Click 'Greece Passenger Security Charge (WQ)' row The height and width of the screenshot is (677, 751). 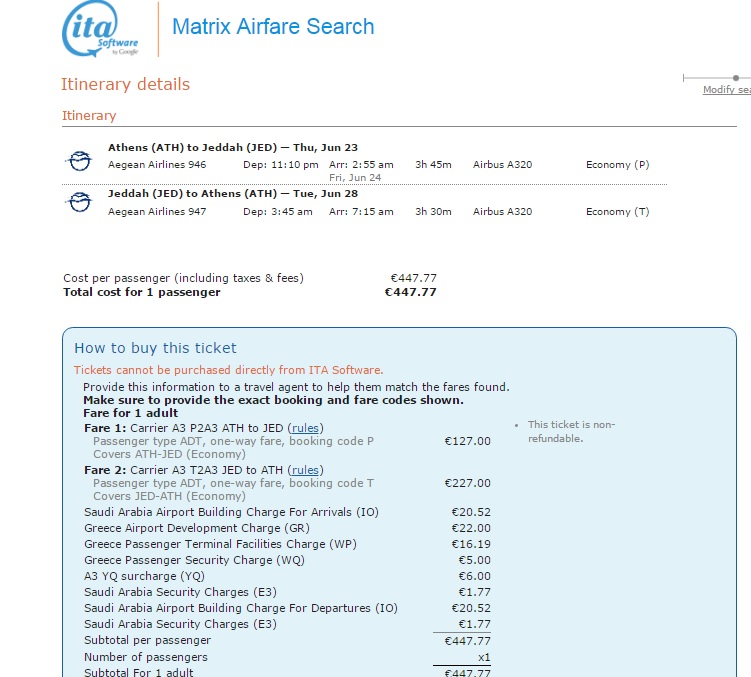(287, 560)
